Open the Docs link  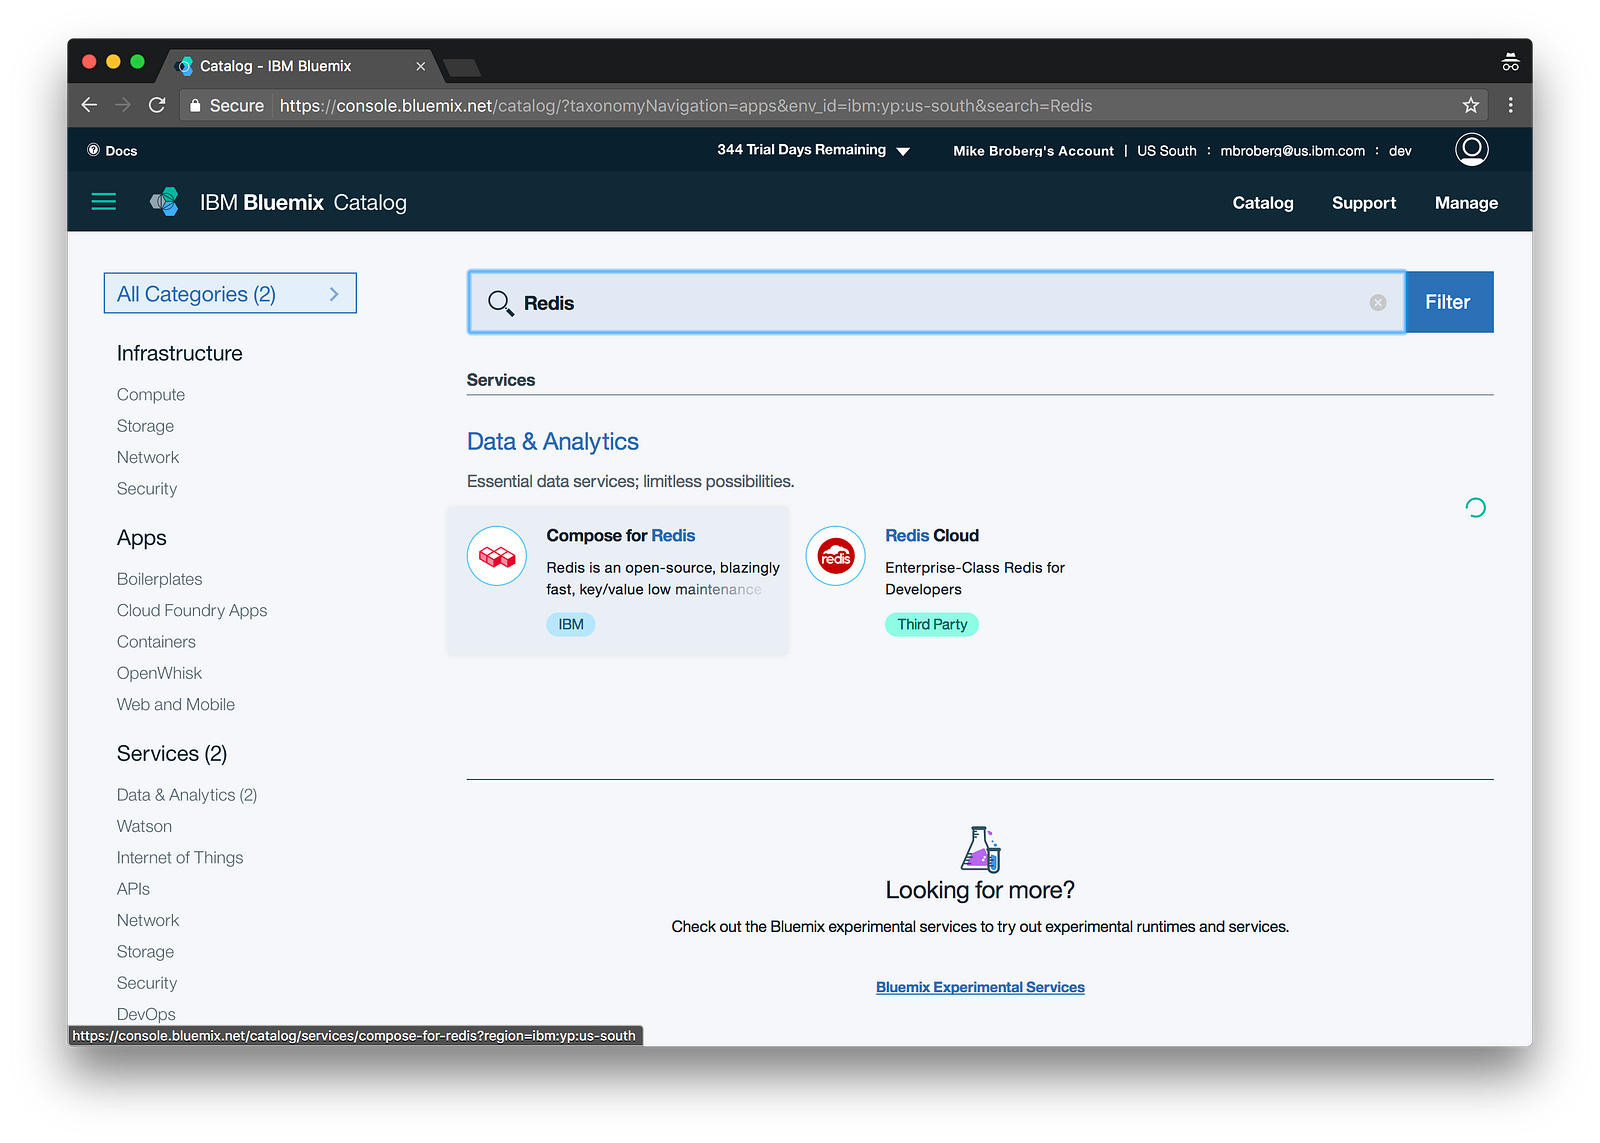tap(112, 151)
